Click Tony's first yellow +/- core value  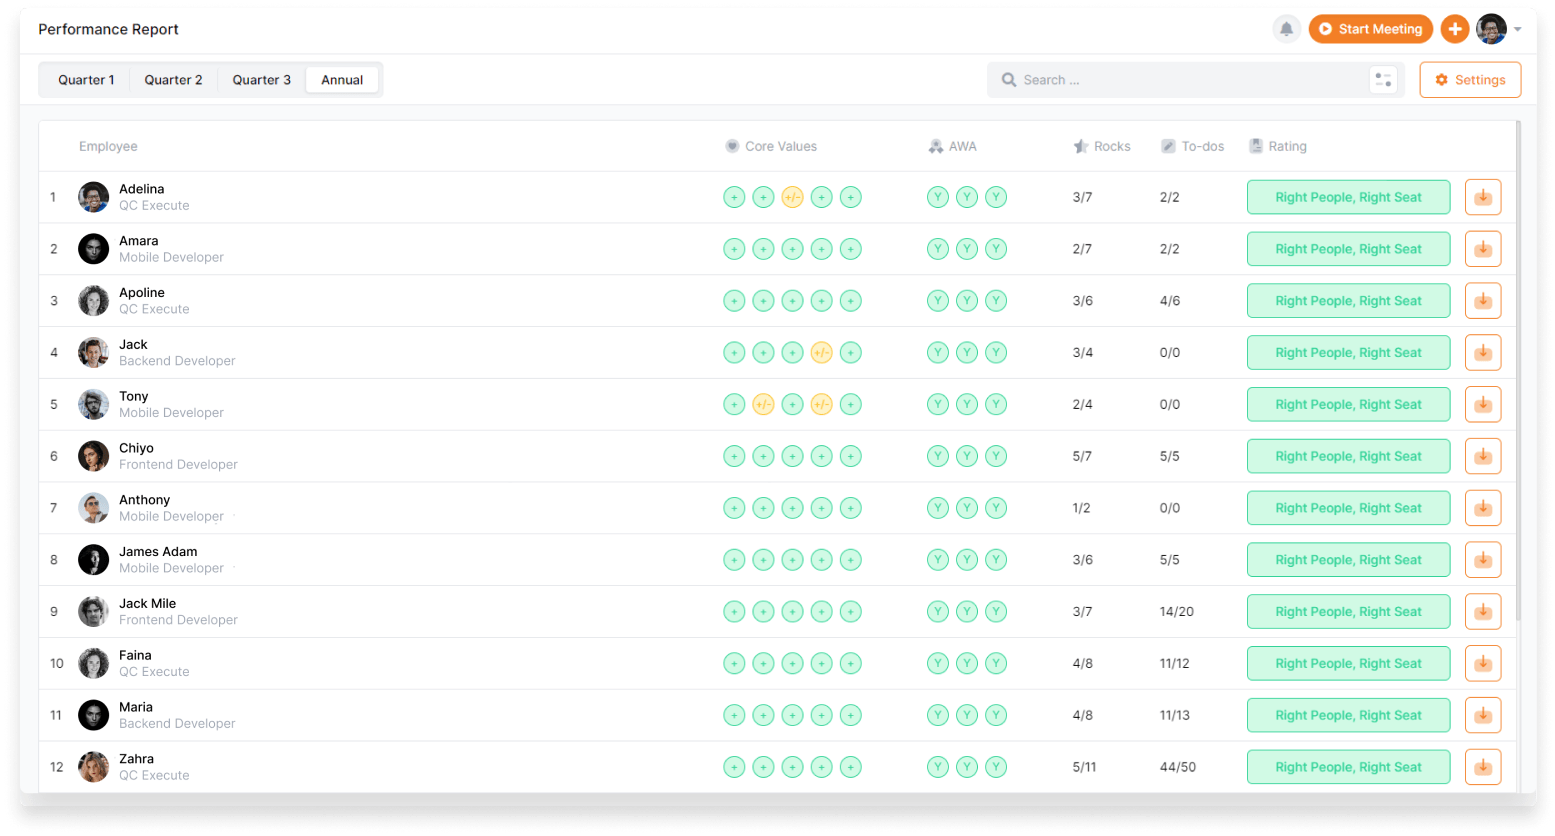pos(763,405)
